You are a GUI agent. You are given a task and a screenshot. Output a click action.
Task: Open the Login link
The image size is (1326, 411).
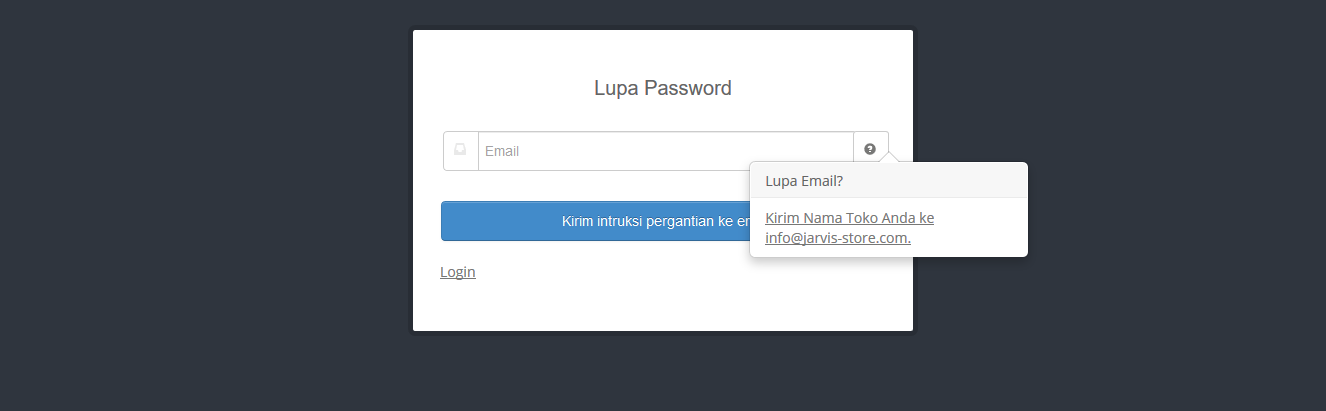coord(458,272)
